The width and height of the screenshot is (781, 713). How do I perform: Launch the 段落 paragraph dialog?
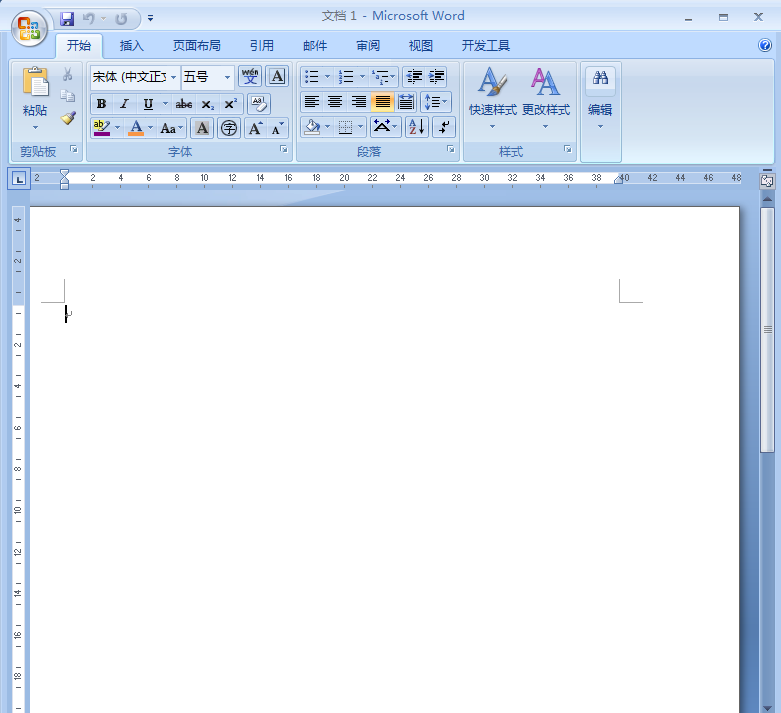(450, 149)
